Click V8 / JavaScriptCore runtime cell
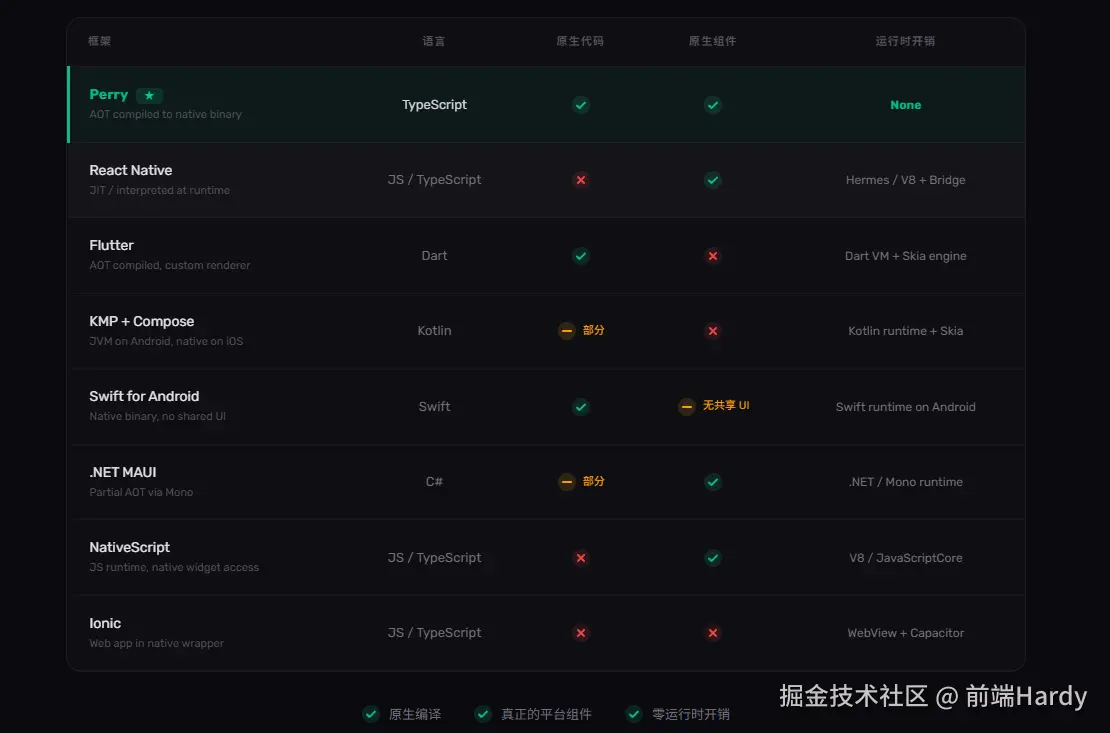Viewport: 1110px width, 733px height. pyautogui.click(x=905, y=558)
